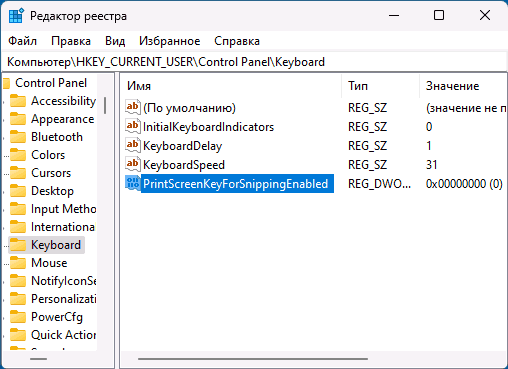The height and width of the screenshot is (369, 508).
Task: Open the Справка menu
Action: [237, 41]
